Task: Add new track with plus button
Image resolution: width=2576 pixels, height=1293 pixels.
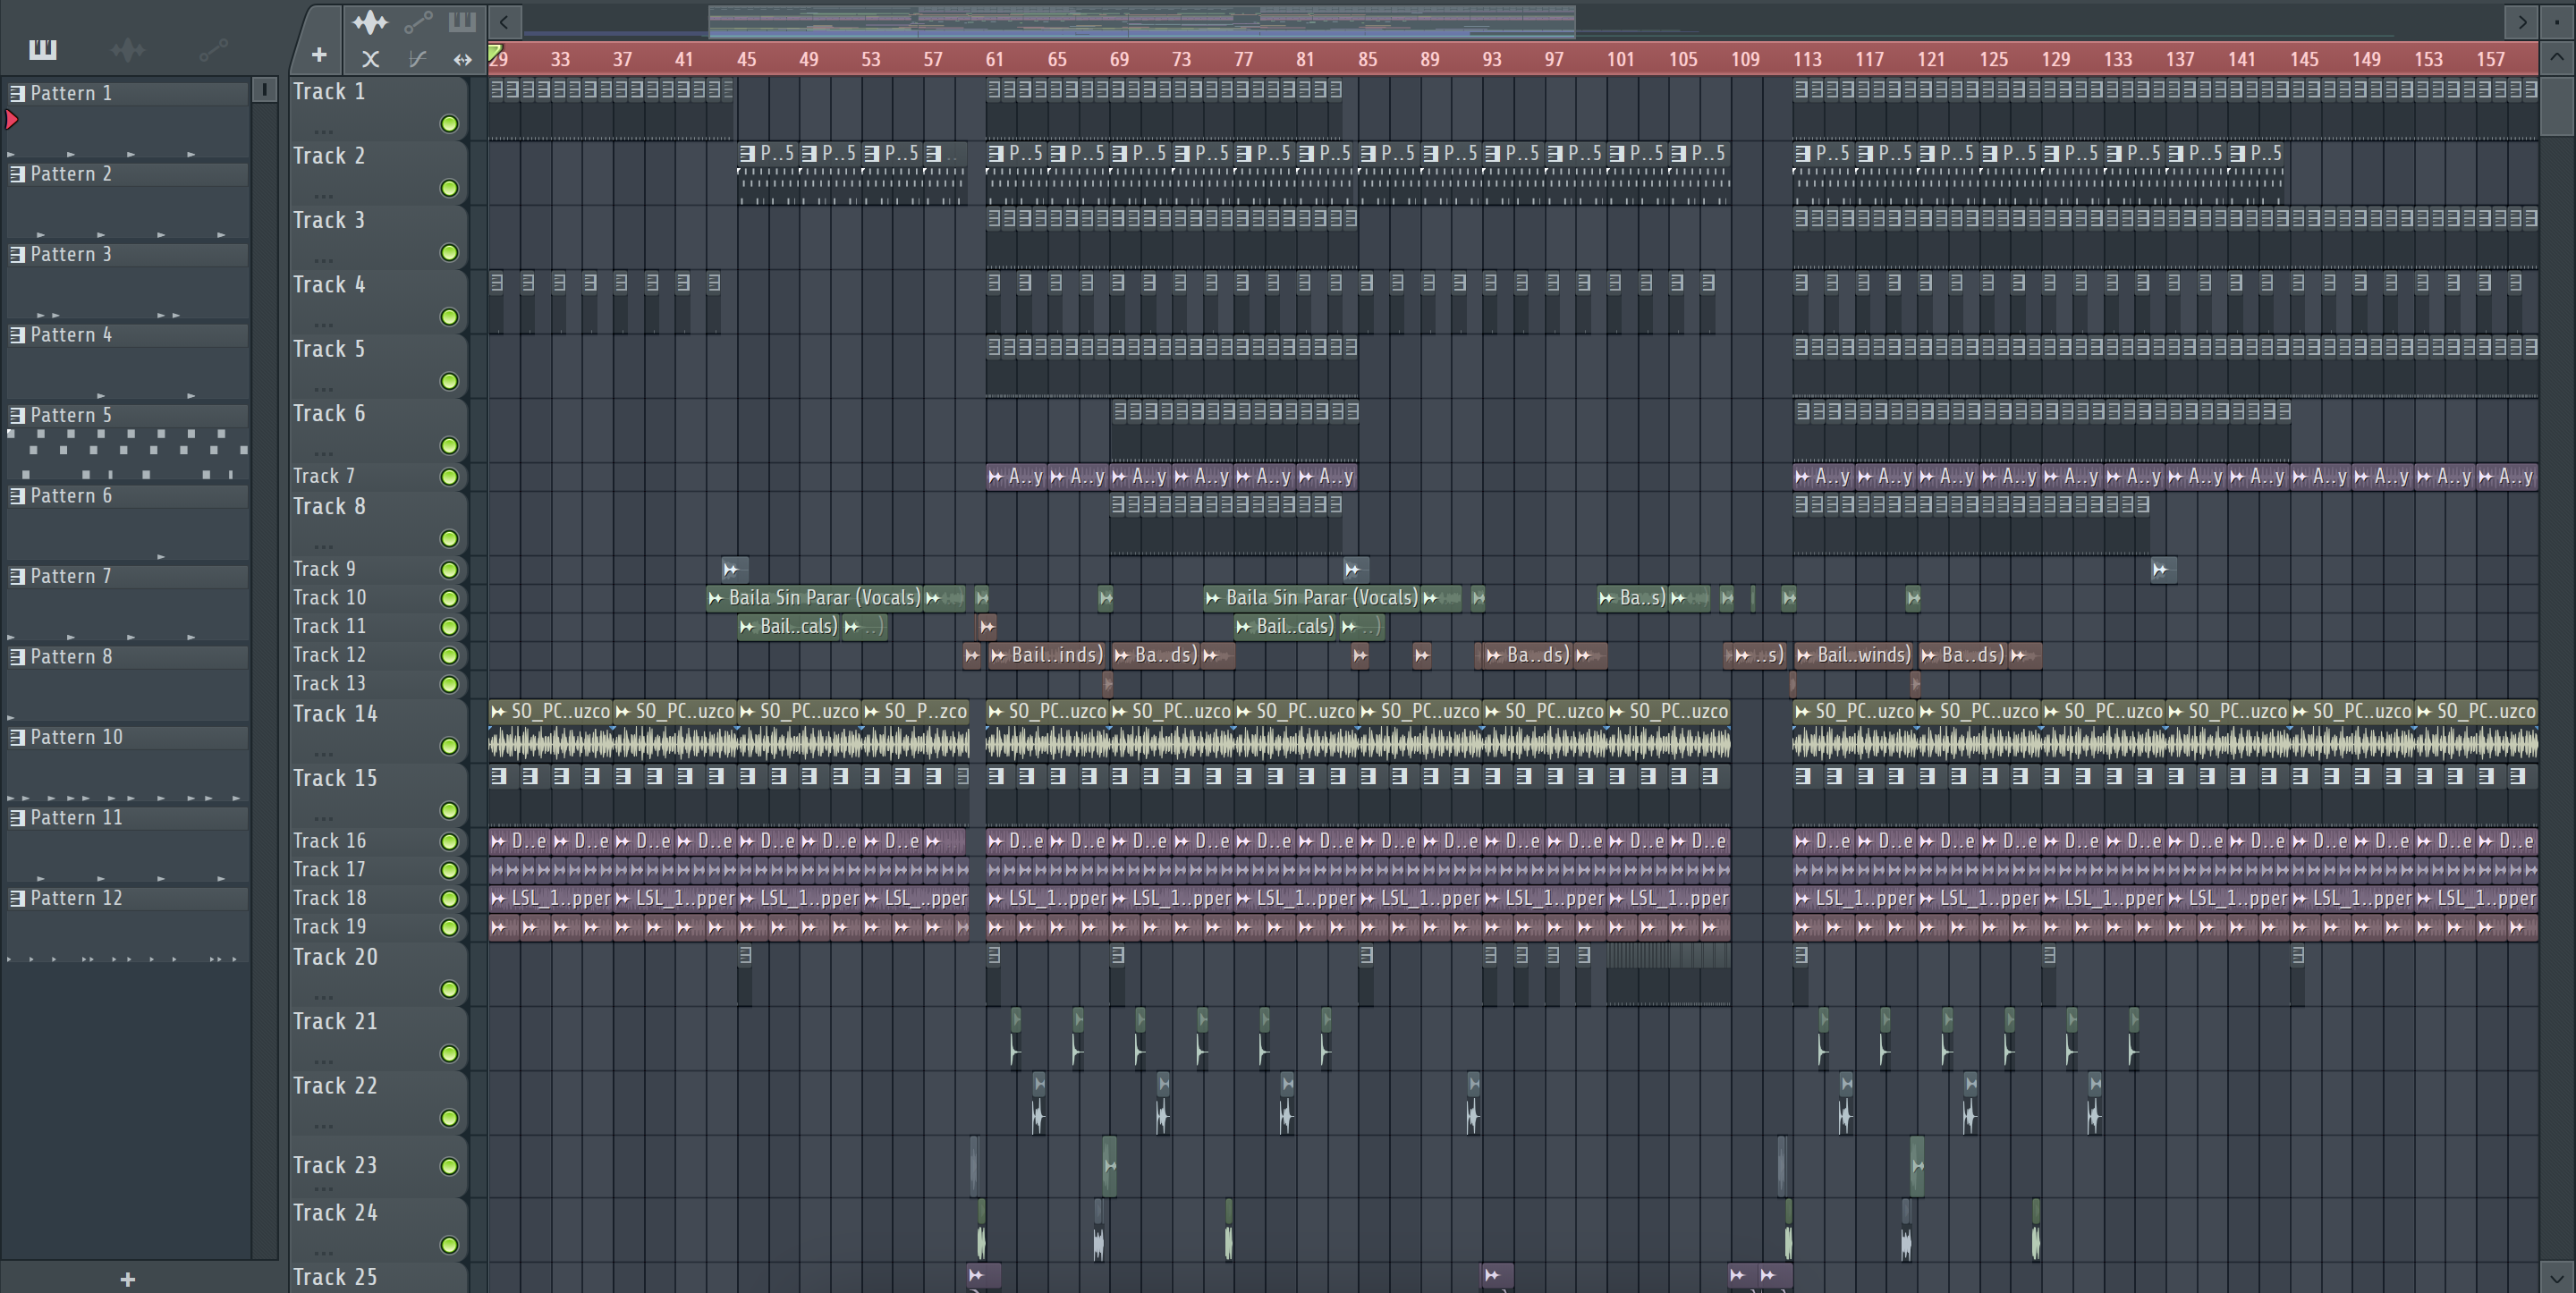Action: [319, 55]
